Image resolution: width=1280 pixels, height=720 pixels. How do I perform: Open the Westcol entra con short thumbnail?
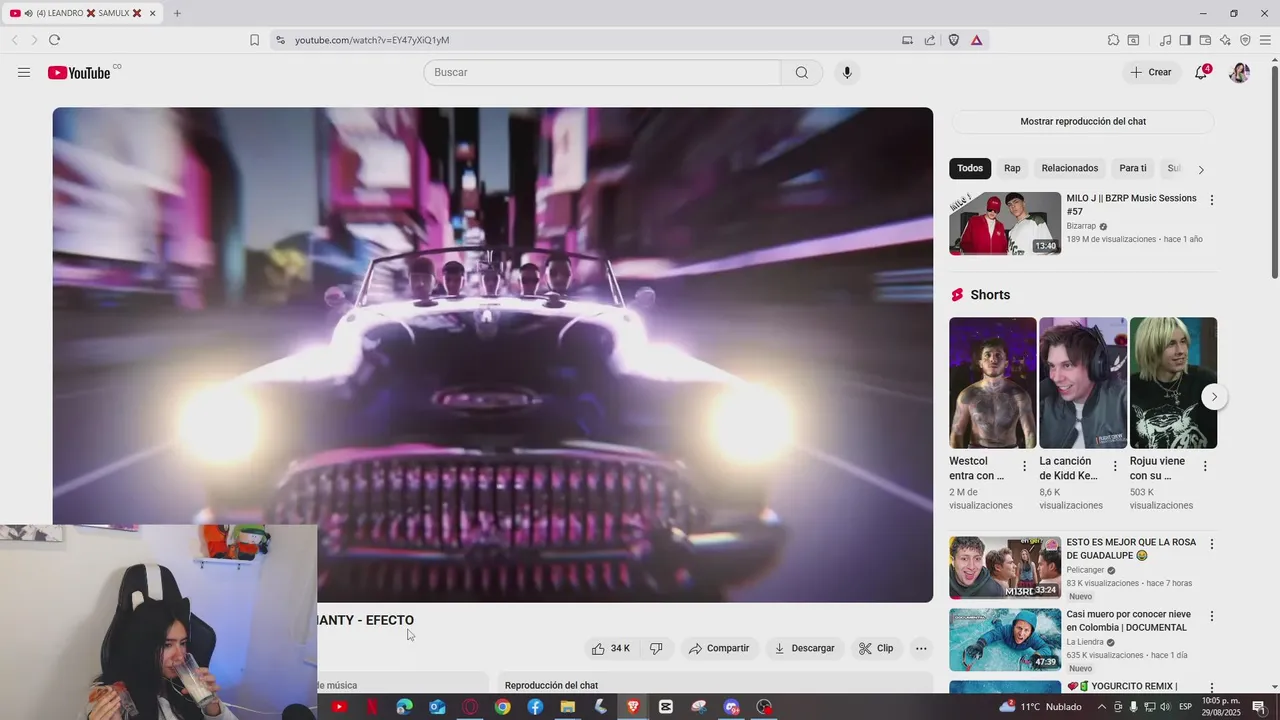[993, 383]
